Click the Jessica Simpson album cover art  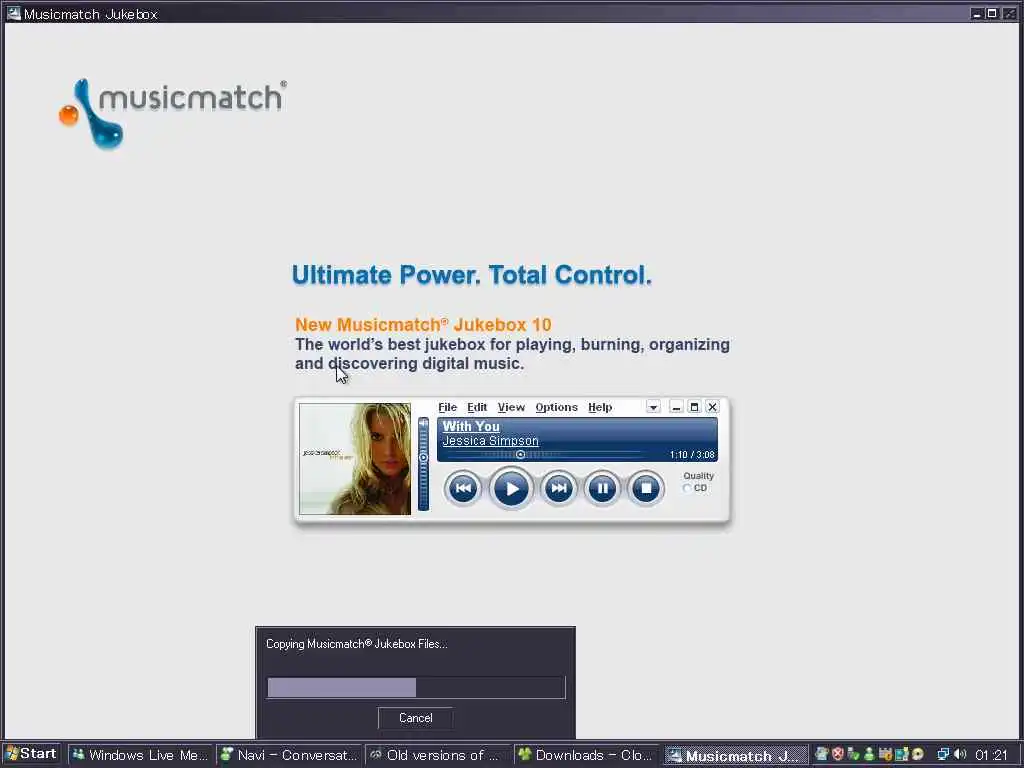coord(355,458)
